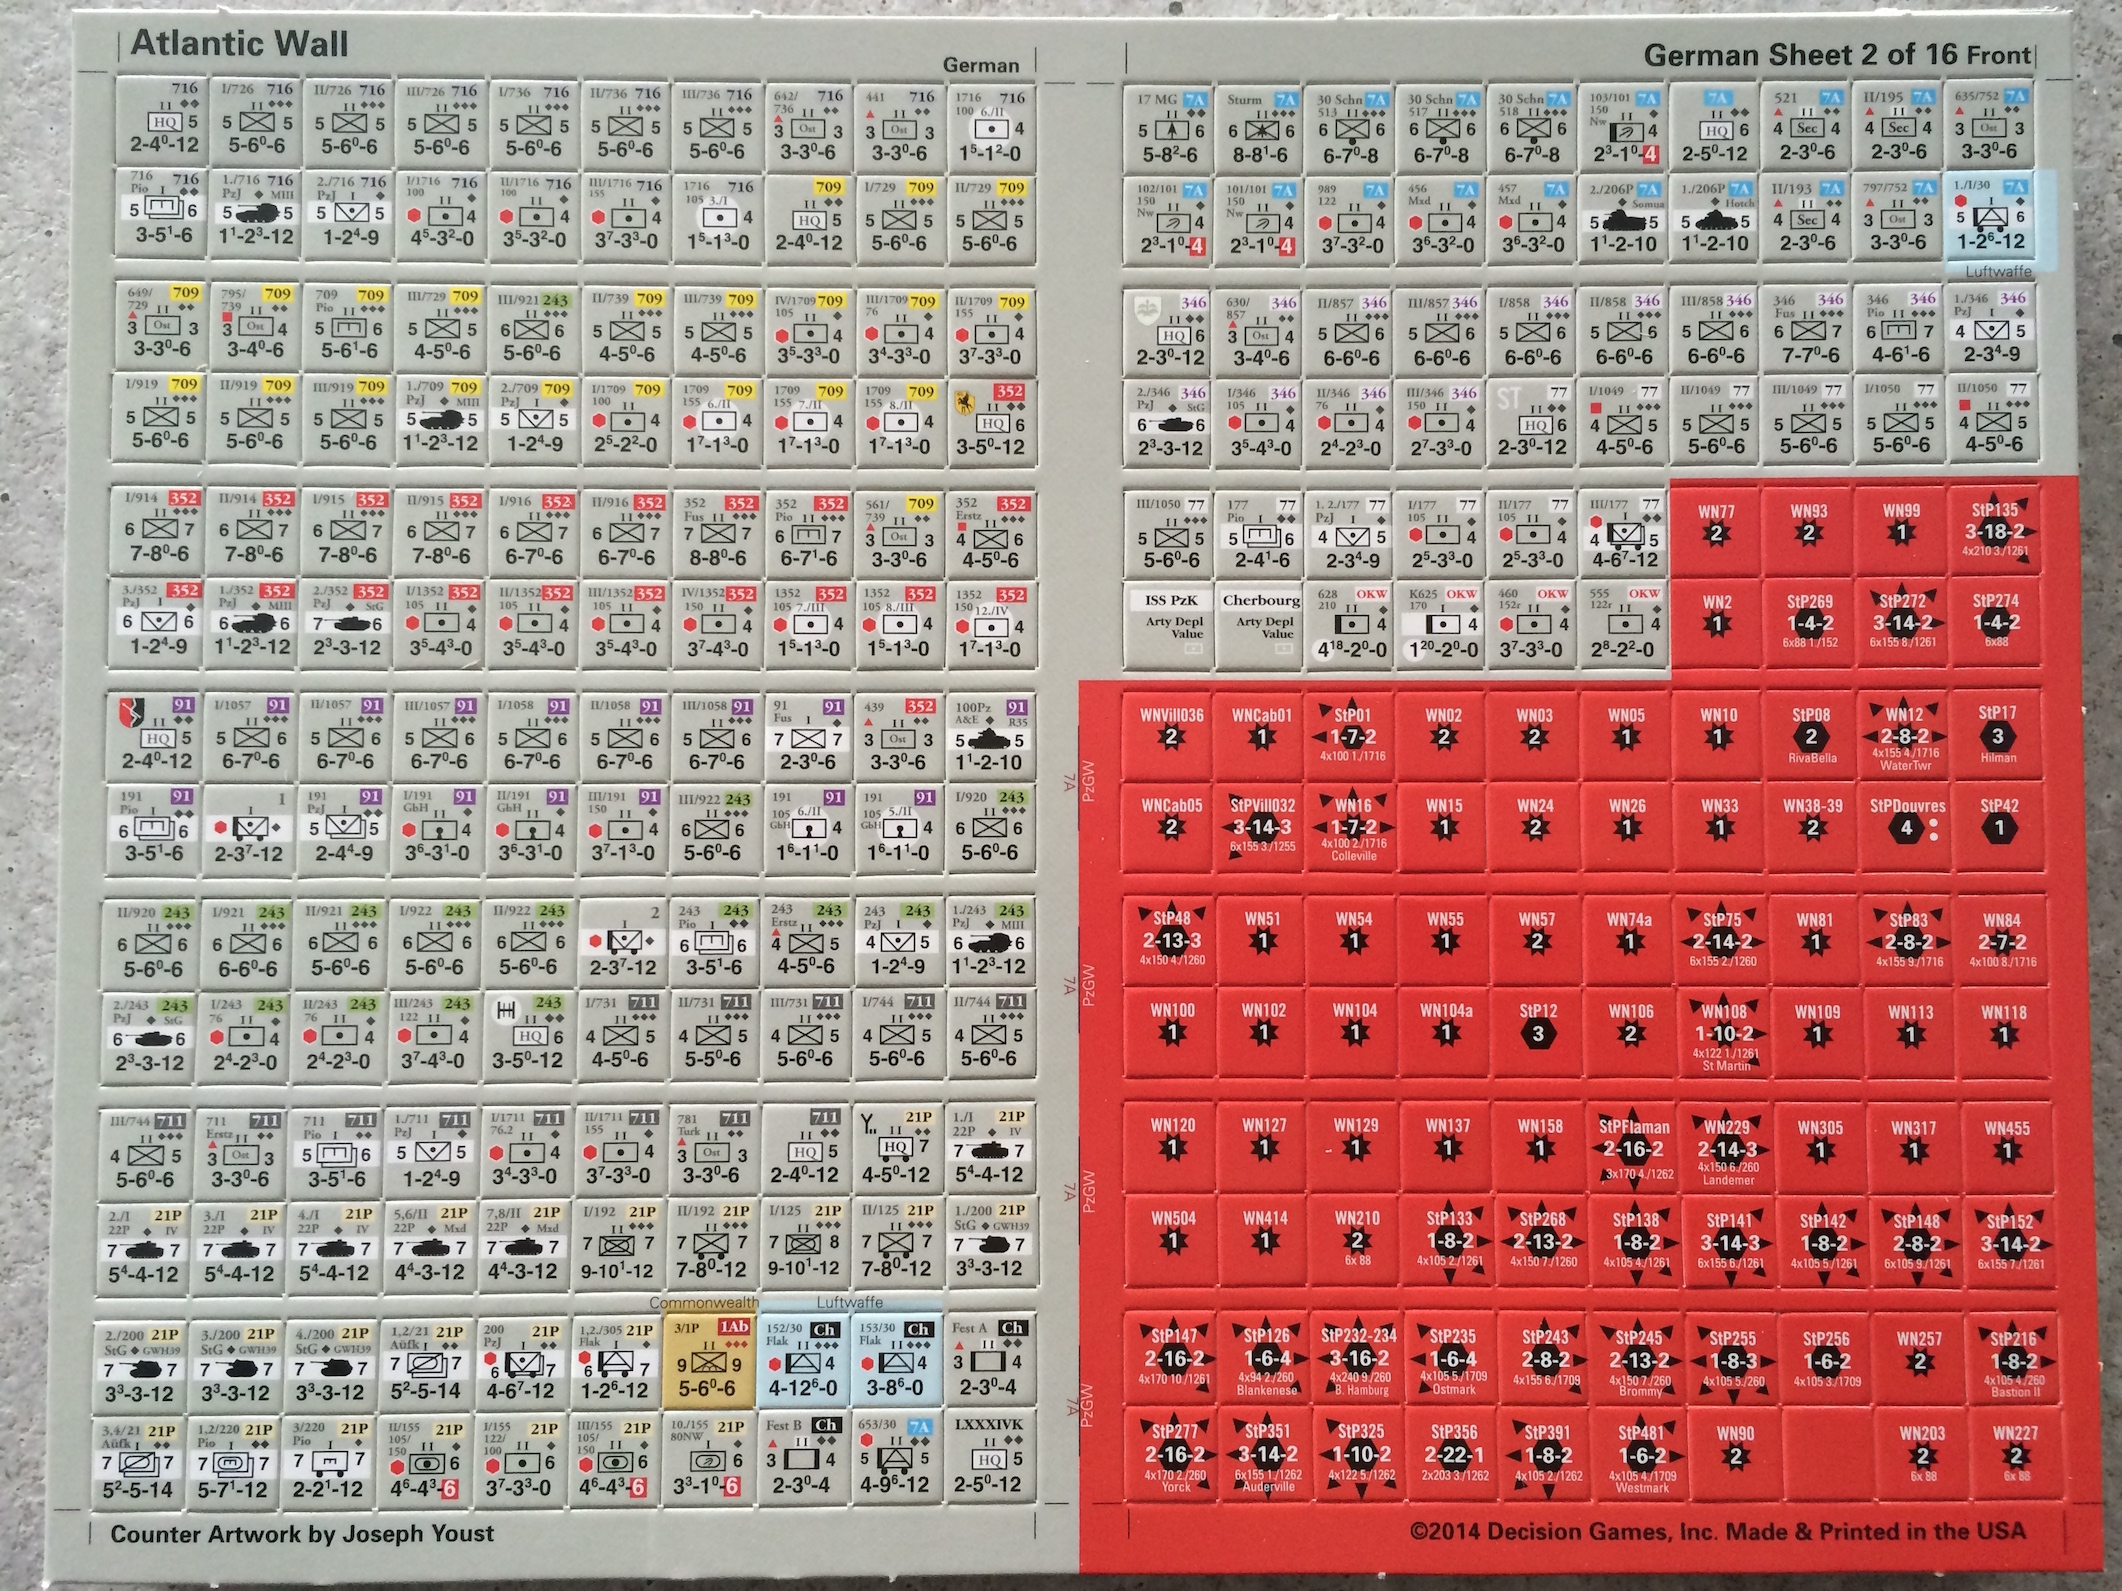Click the Decision Games copyright text
The width and height of the screenshot is (2122, 1591).
pos(1717,1531)
